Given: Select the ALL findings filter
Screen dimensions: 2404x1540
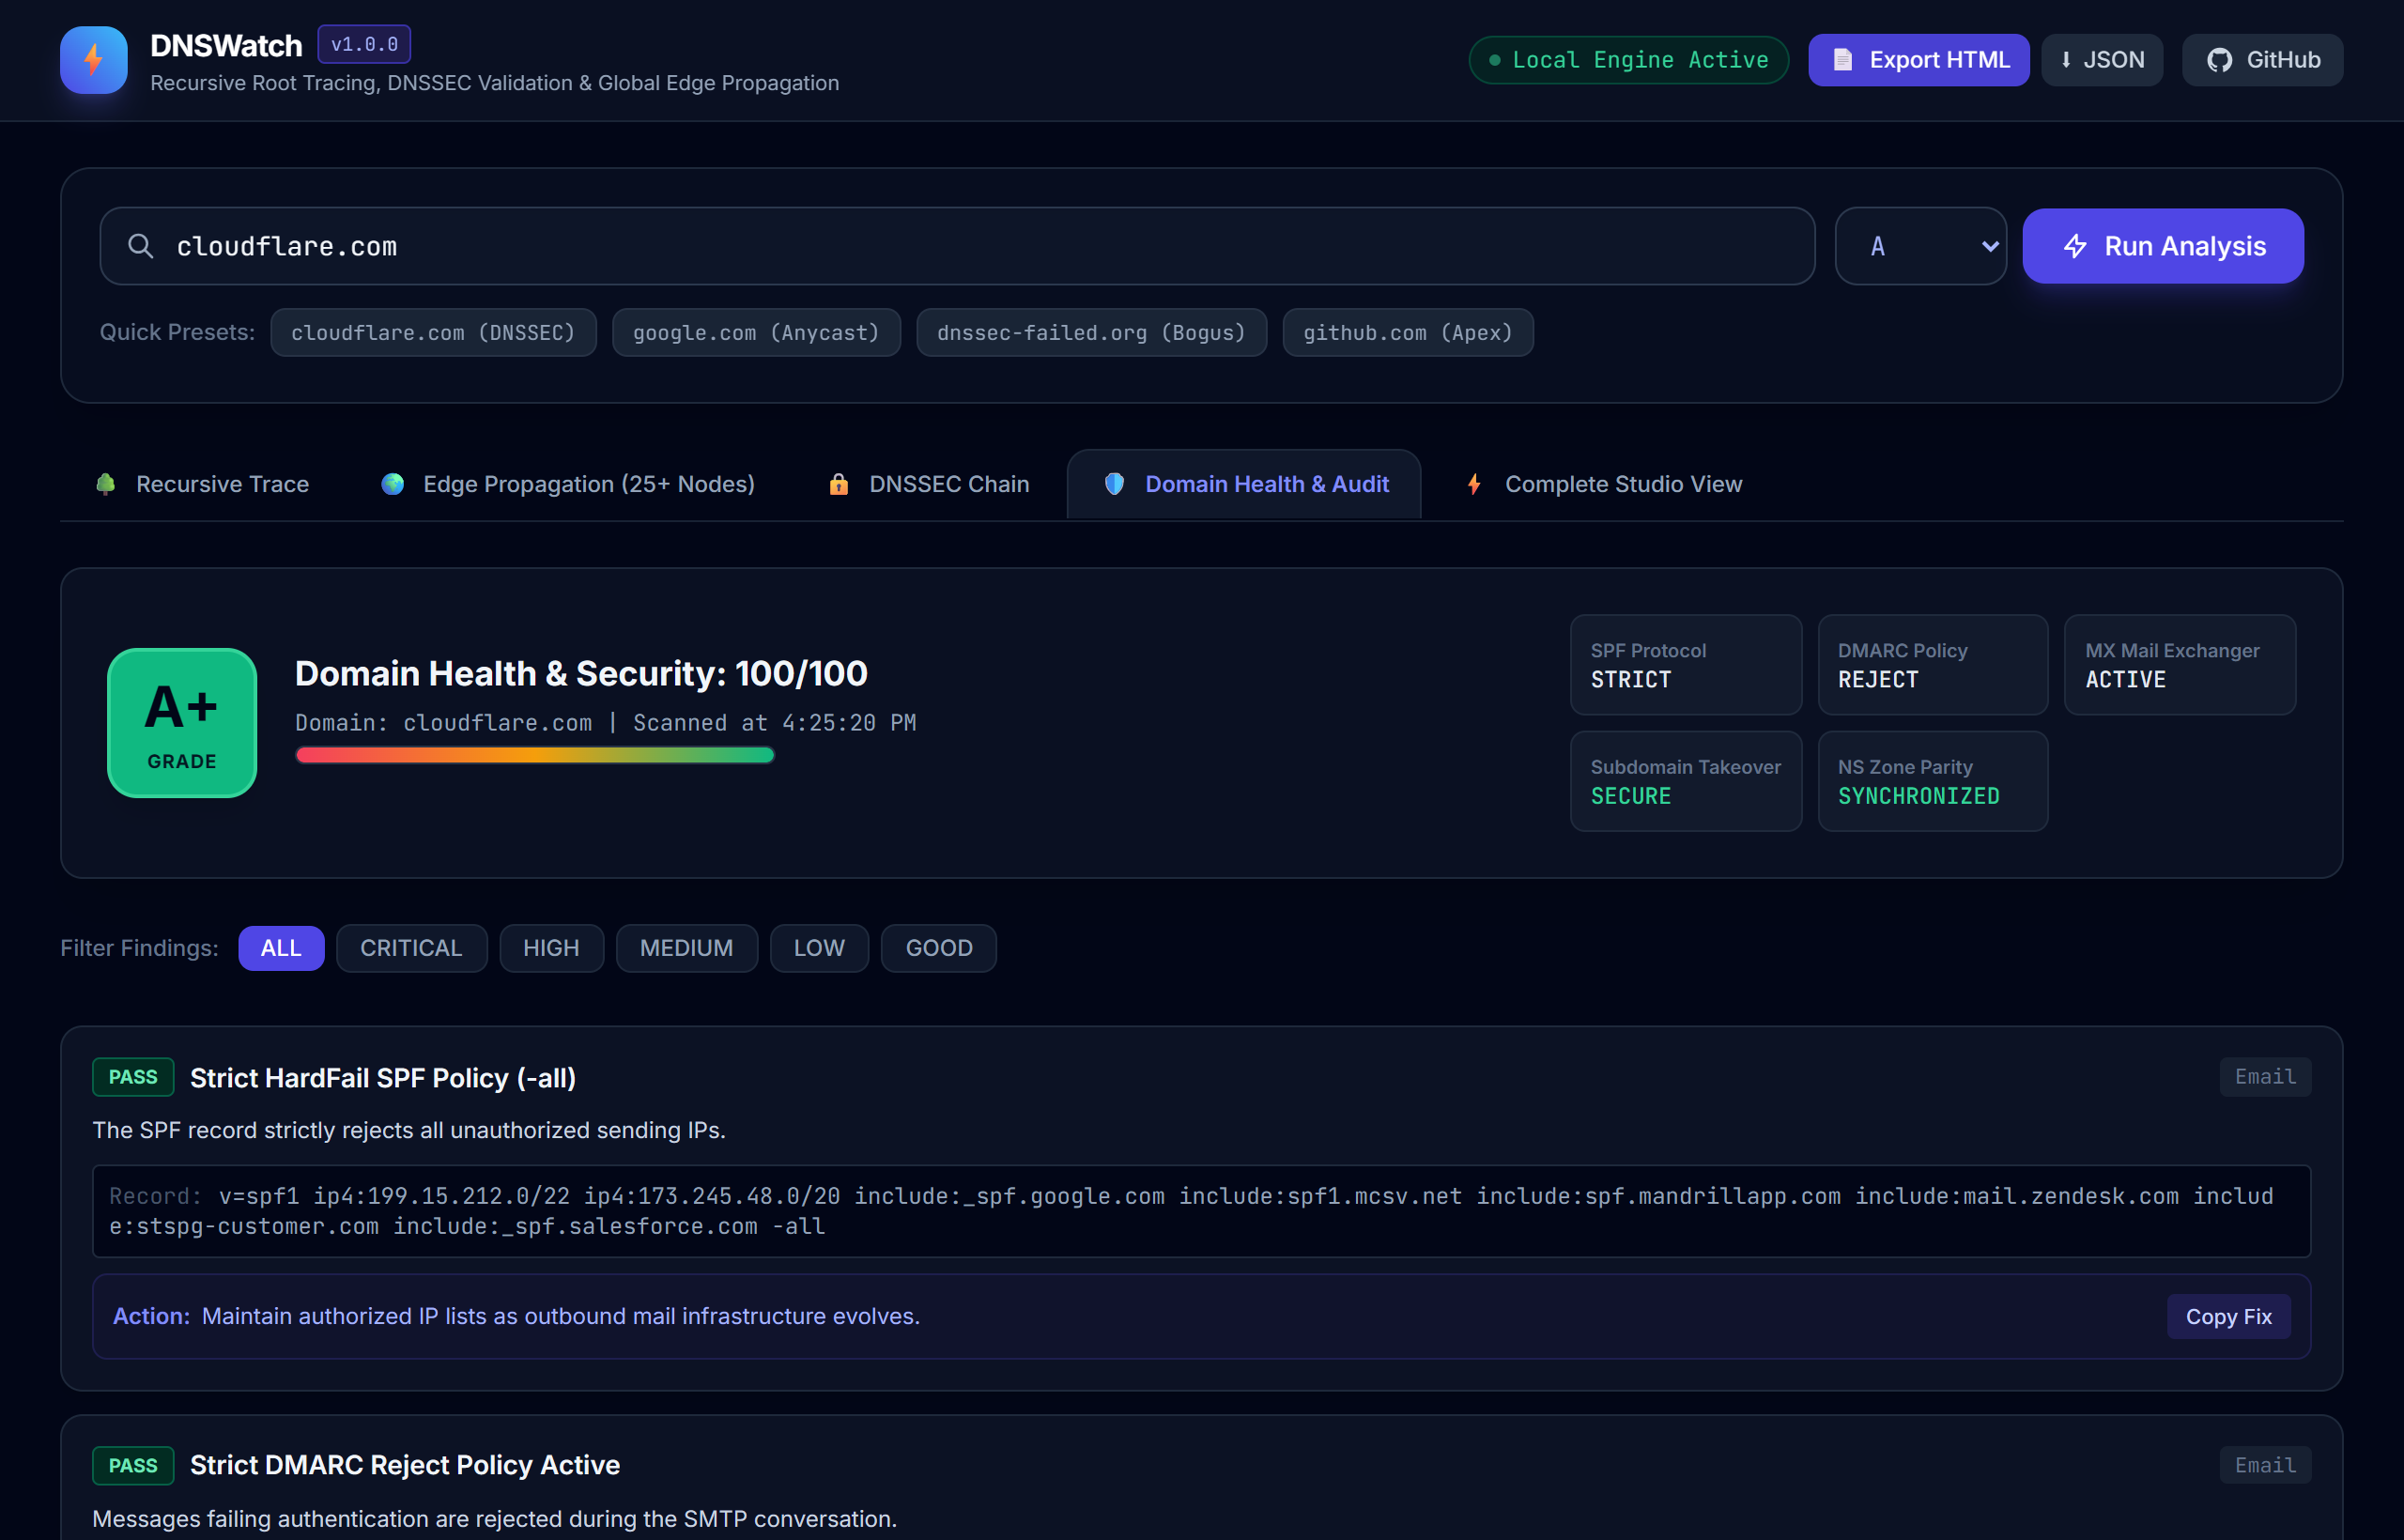Looking at the screenshot, I should tap(281, 948).
